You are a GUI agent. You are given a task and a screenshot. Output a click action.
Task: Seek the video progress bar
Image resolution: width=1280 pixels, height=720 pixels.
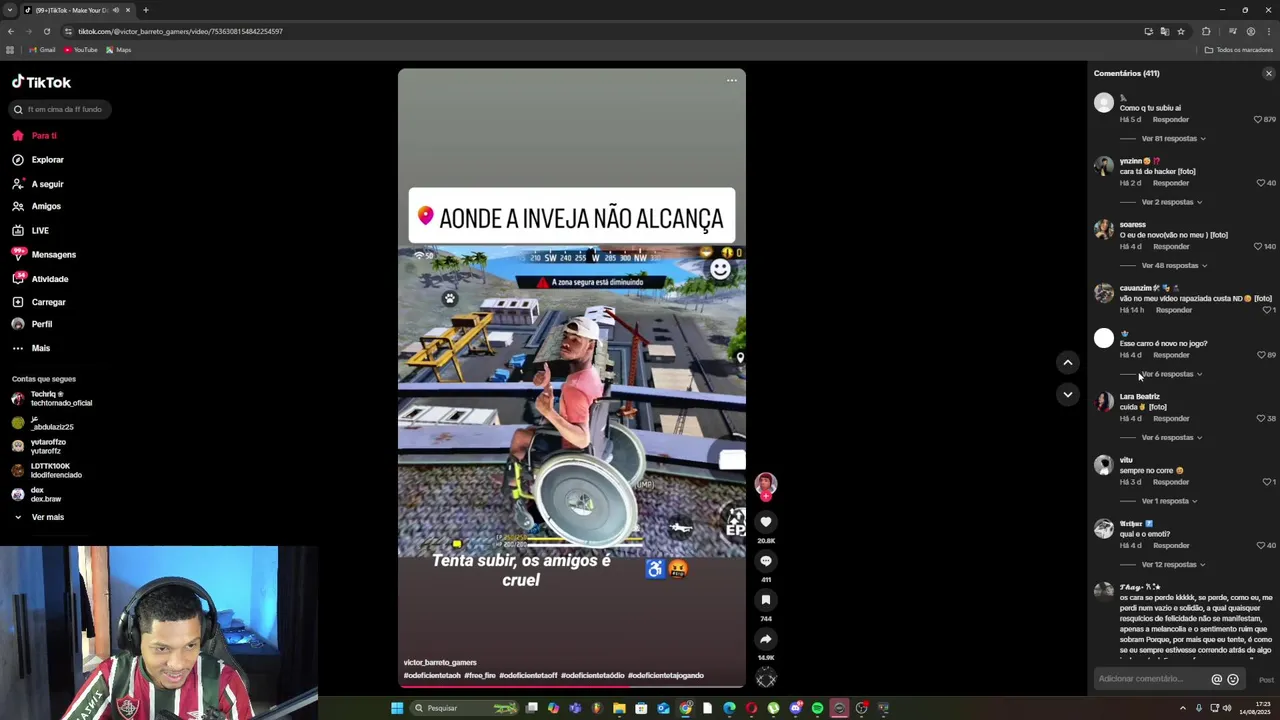point(571,686)
